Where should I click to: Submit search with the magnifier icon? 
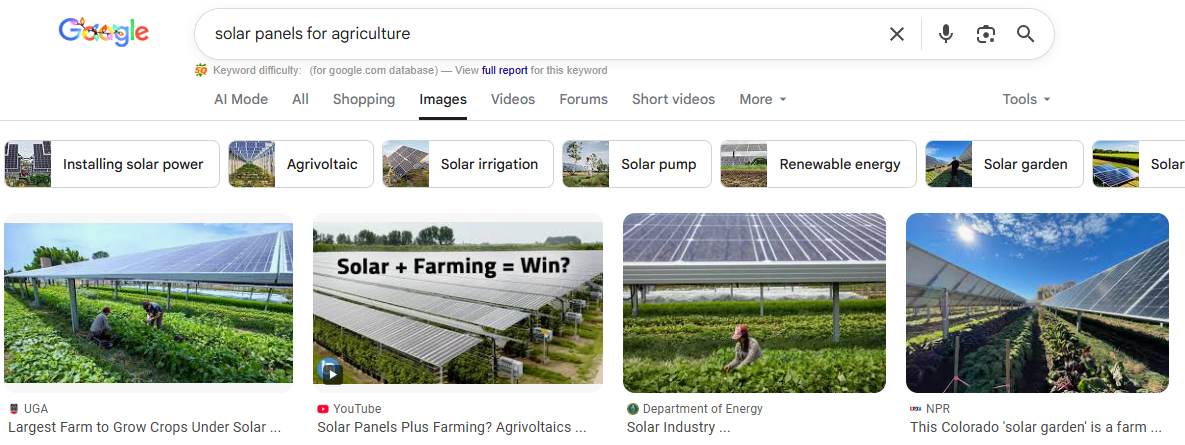[x=1025, y=34]
